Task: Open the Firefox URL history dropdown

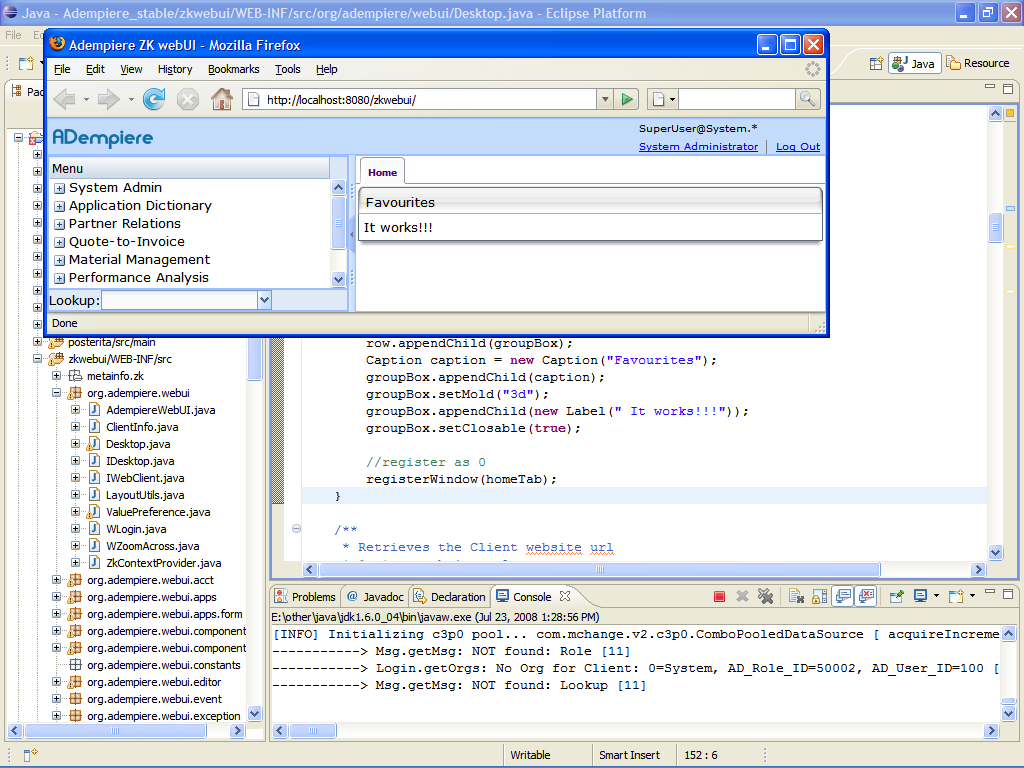Action: [x=605, y=99]
